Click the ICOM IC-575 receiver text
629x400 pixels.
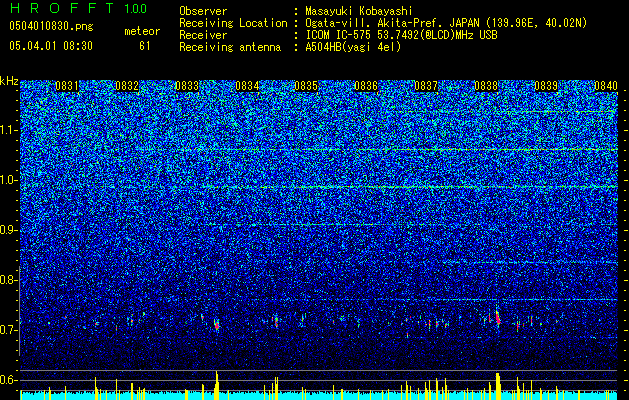[401, 35]
